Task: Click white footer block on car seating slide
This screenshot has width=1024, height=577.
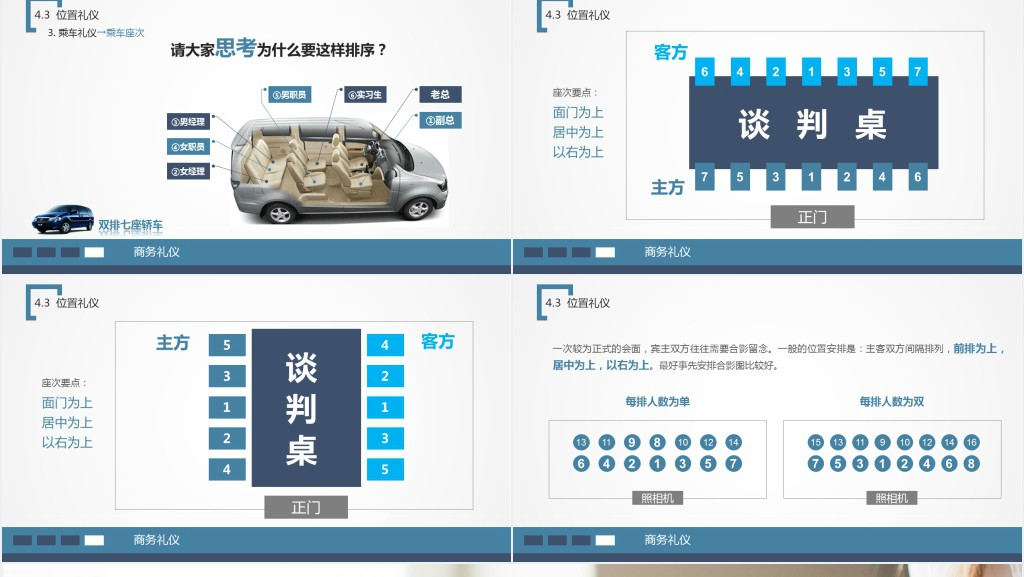Action: click(x=94, y=252)
